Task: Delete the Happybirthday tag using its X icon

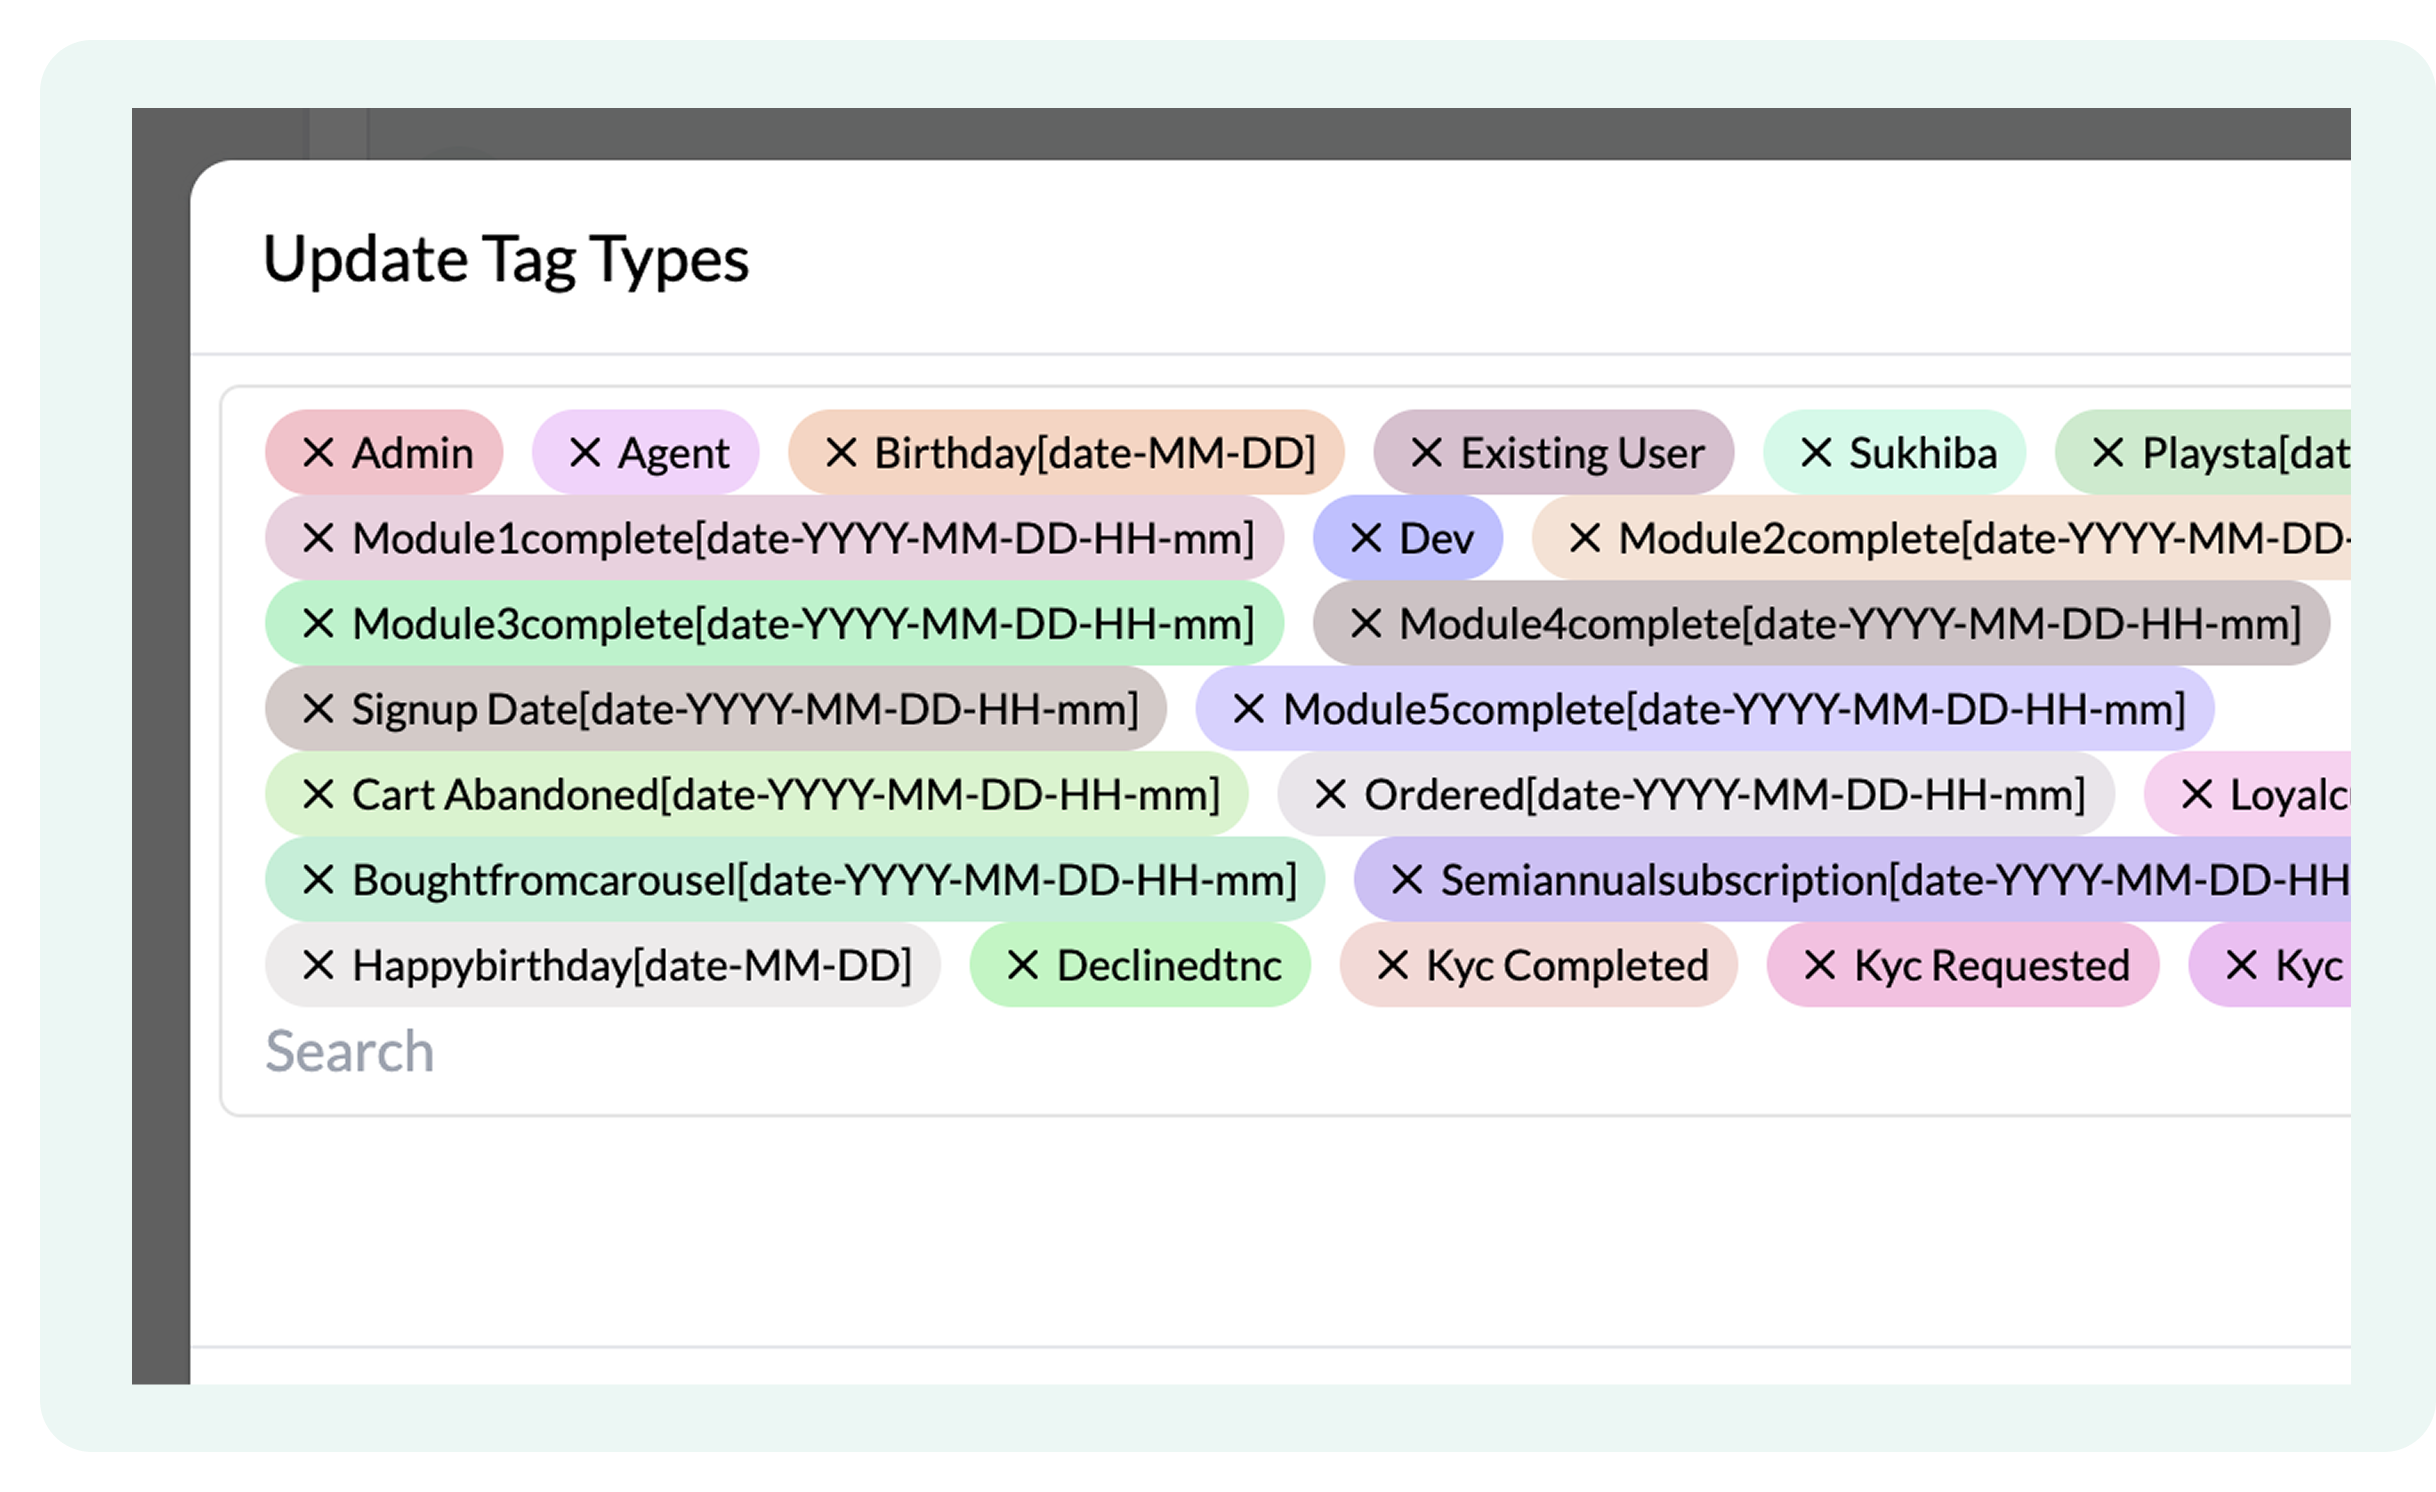Action: pyautogui.click(x=318, y=966)
